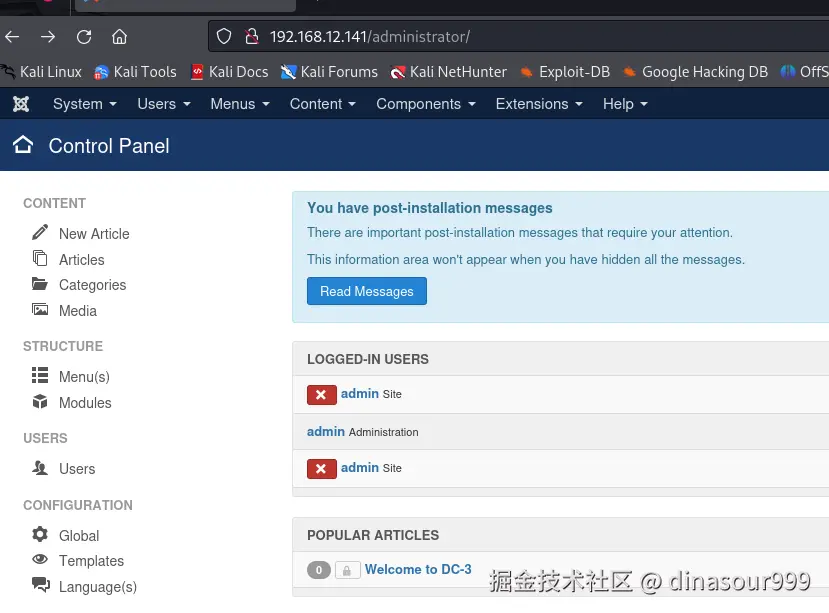Open first admin Site user link
The height and width of the screenshot is (613, 829).
pyautogui.click(x=360, y=394)
